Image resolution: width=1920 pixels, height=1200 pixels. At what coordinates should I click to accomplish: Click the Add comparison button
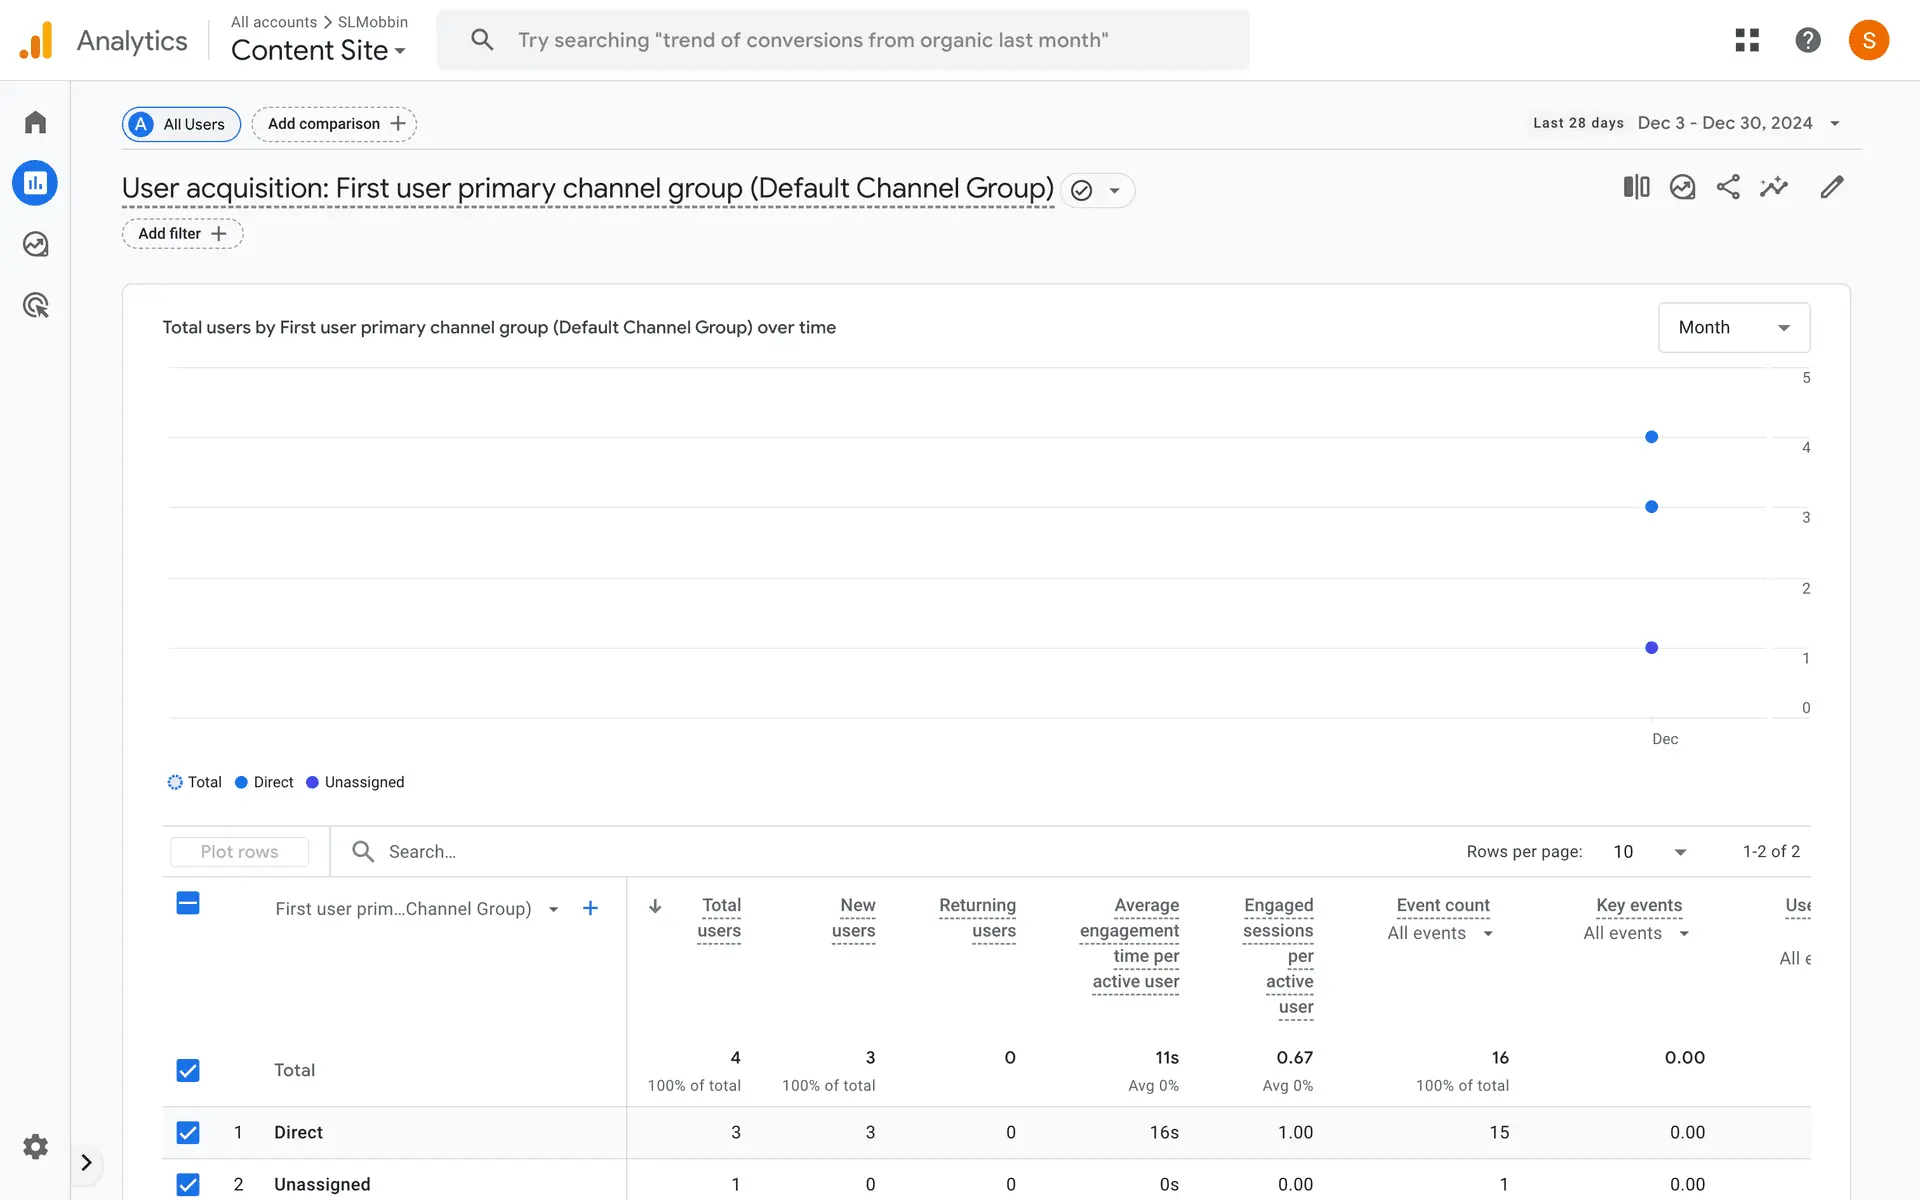pos(334,124)
